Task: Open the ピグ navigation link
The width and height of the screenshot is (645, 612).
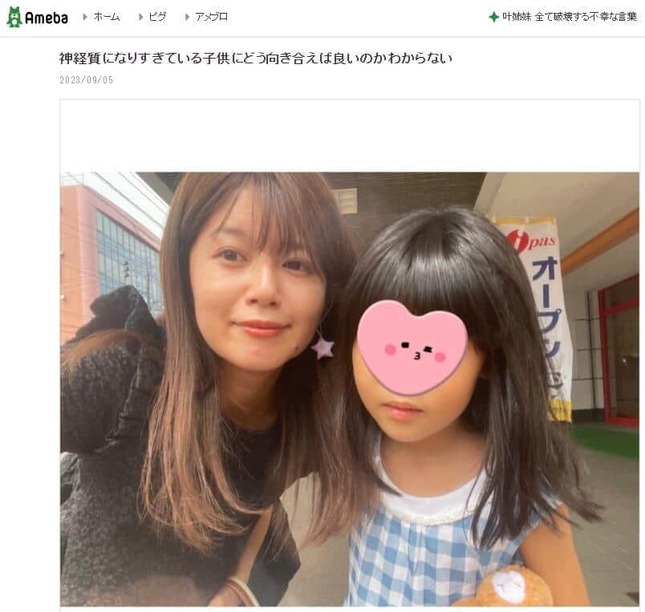Action: [158, 17]
